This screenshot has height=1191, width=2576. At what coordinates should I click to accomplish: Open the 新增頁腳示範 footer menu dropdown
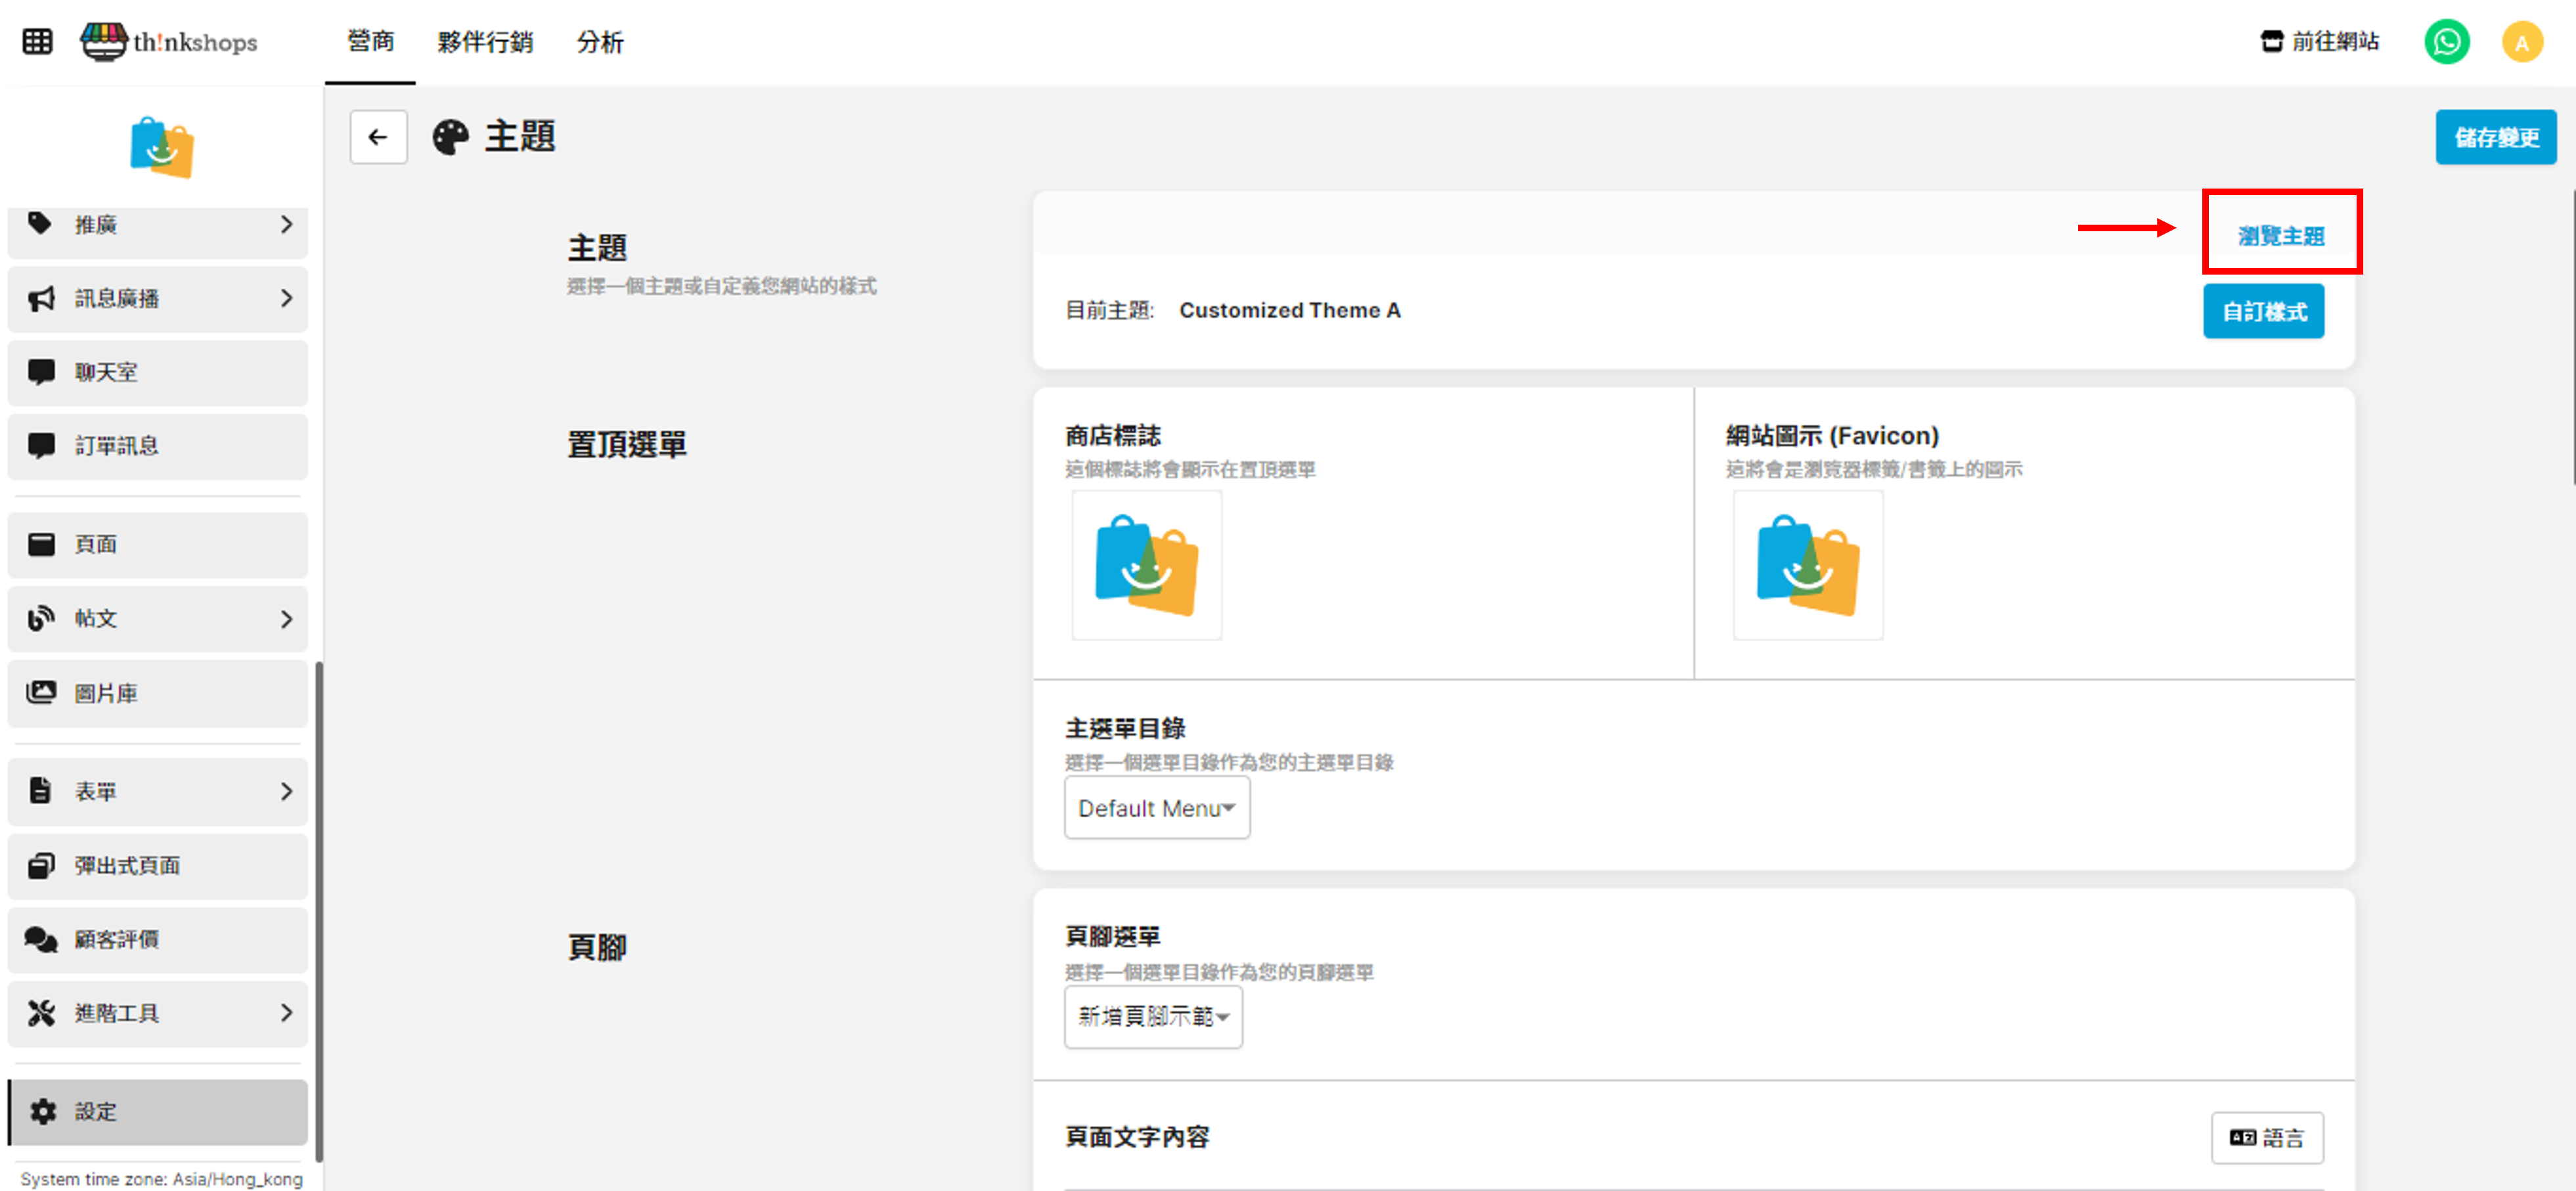[1152, 1016]
